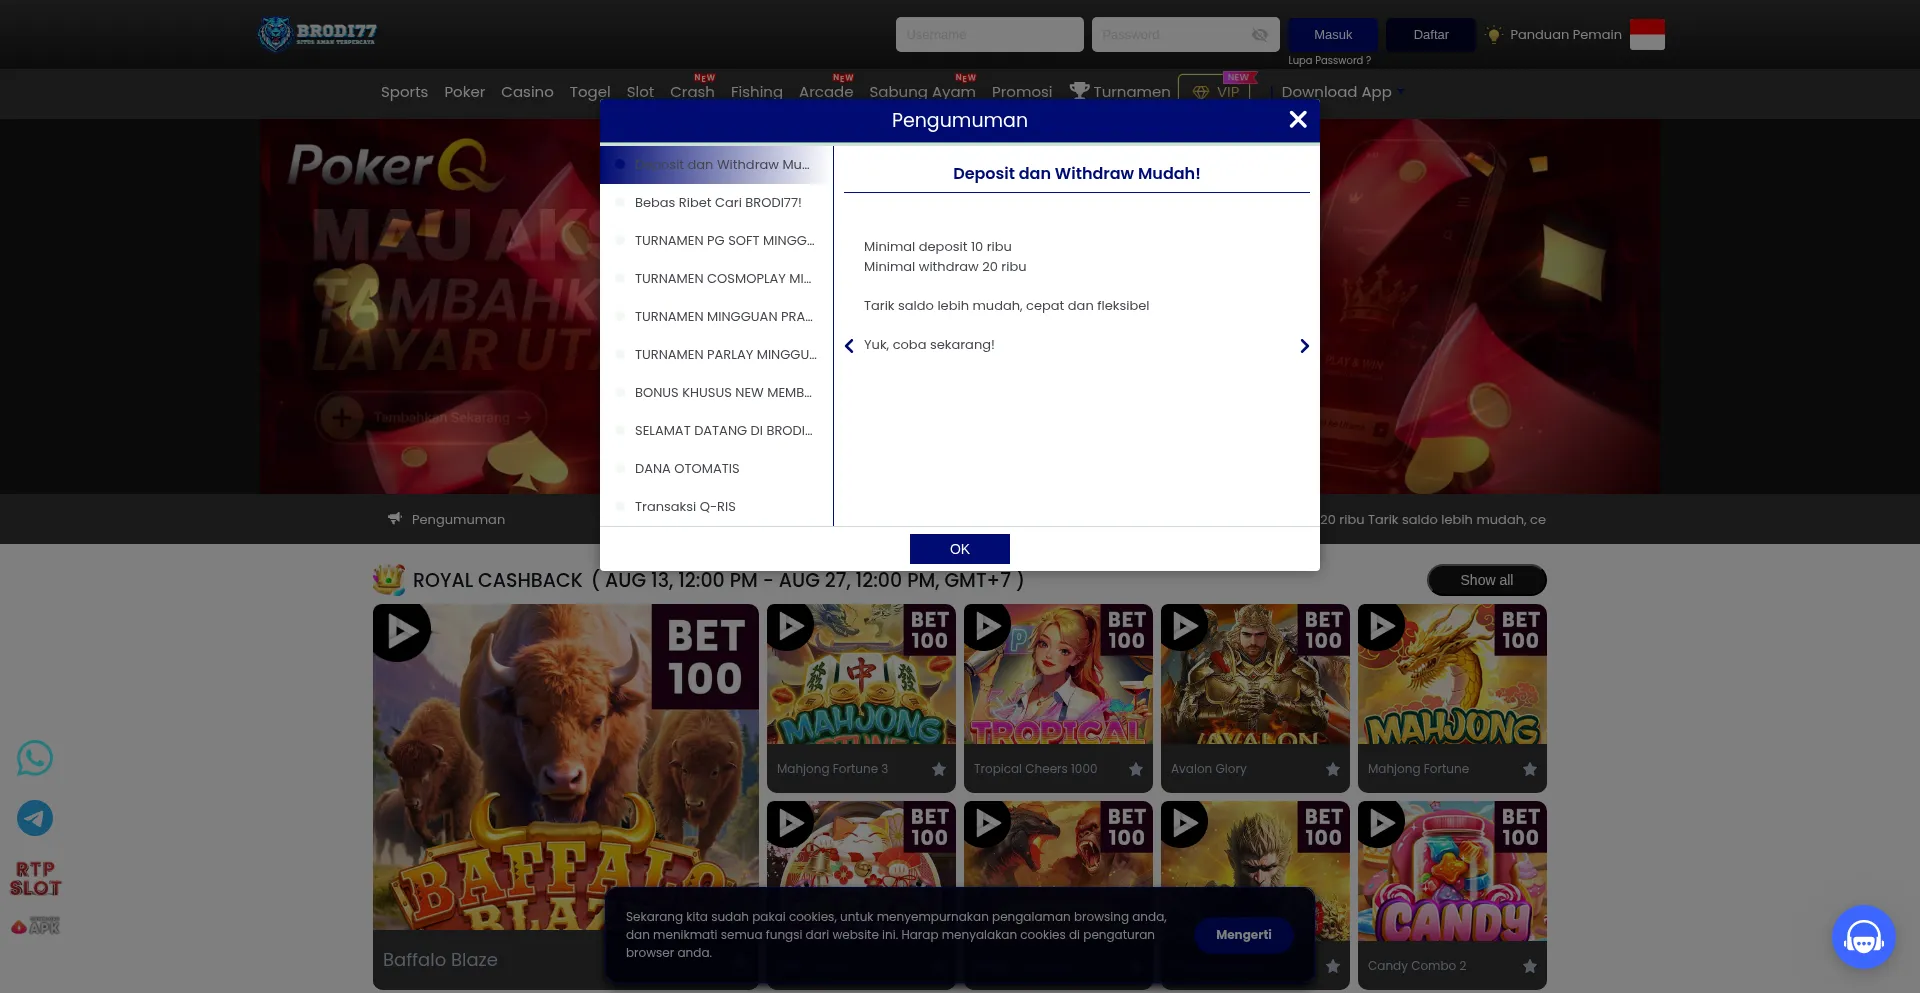Favorite Mahjong Fortune 3 with star
The image size is (1920, 993).
pos(938,769)
